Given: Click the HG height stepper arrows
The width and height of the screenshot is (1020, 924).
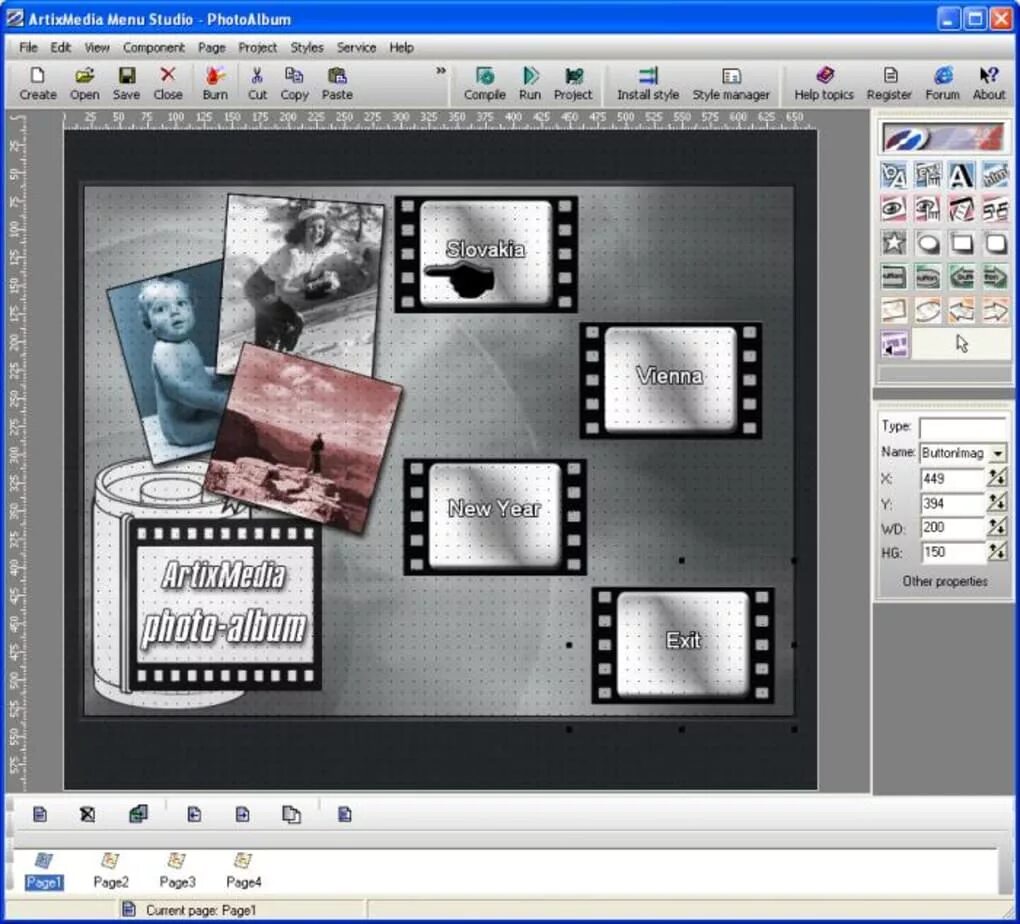Looking at the screenshot, I should pyautogui.click(x=997, y=552).
